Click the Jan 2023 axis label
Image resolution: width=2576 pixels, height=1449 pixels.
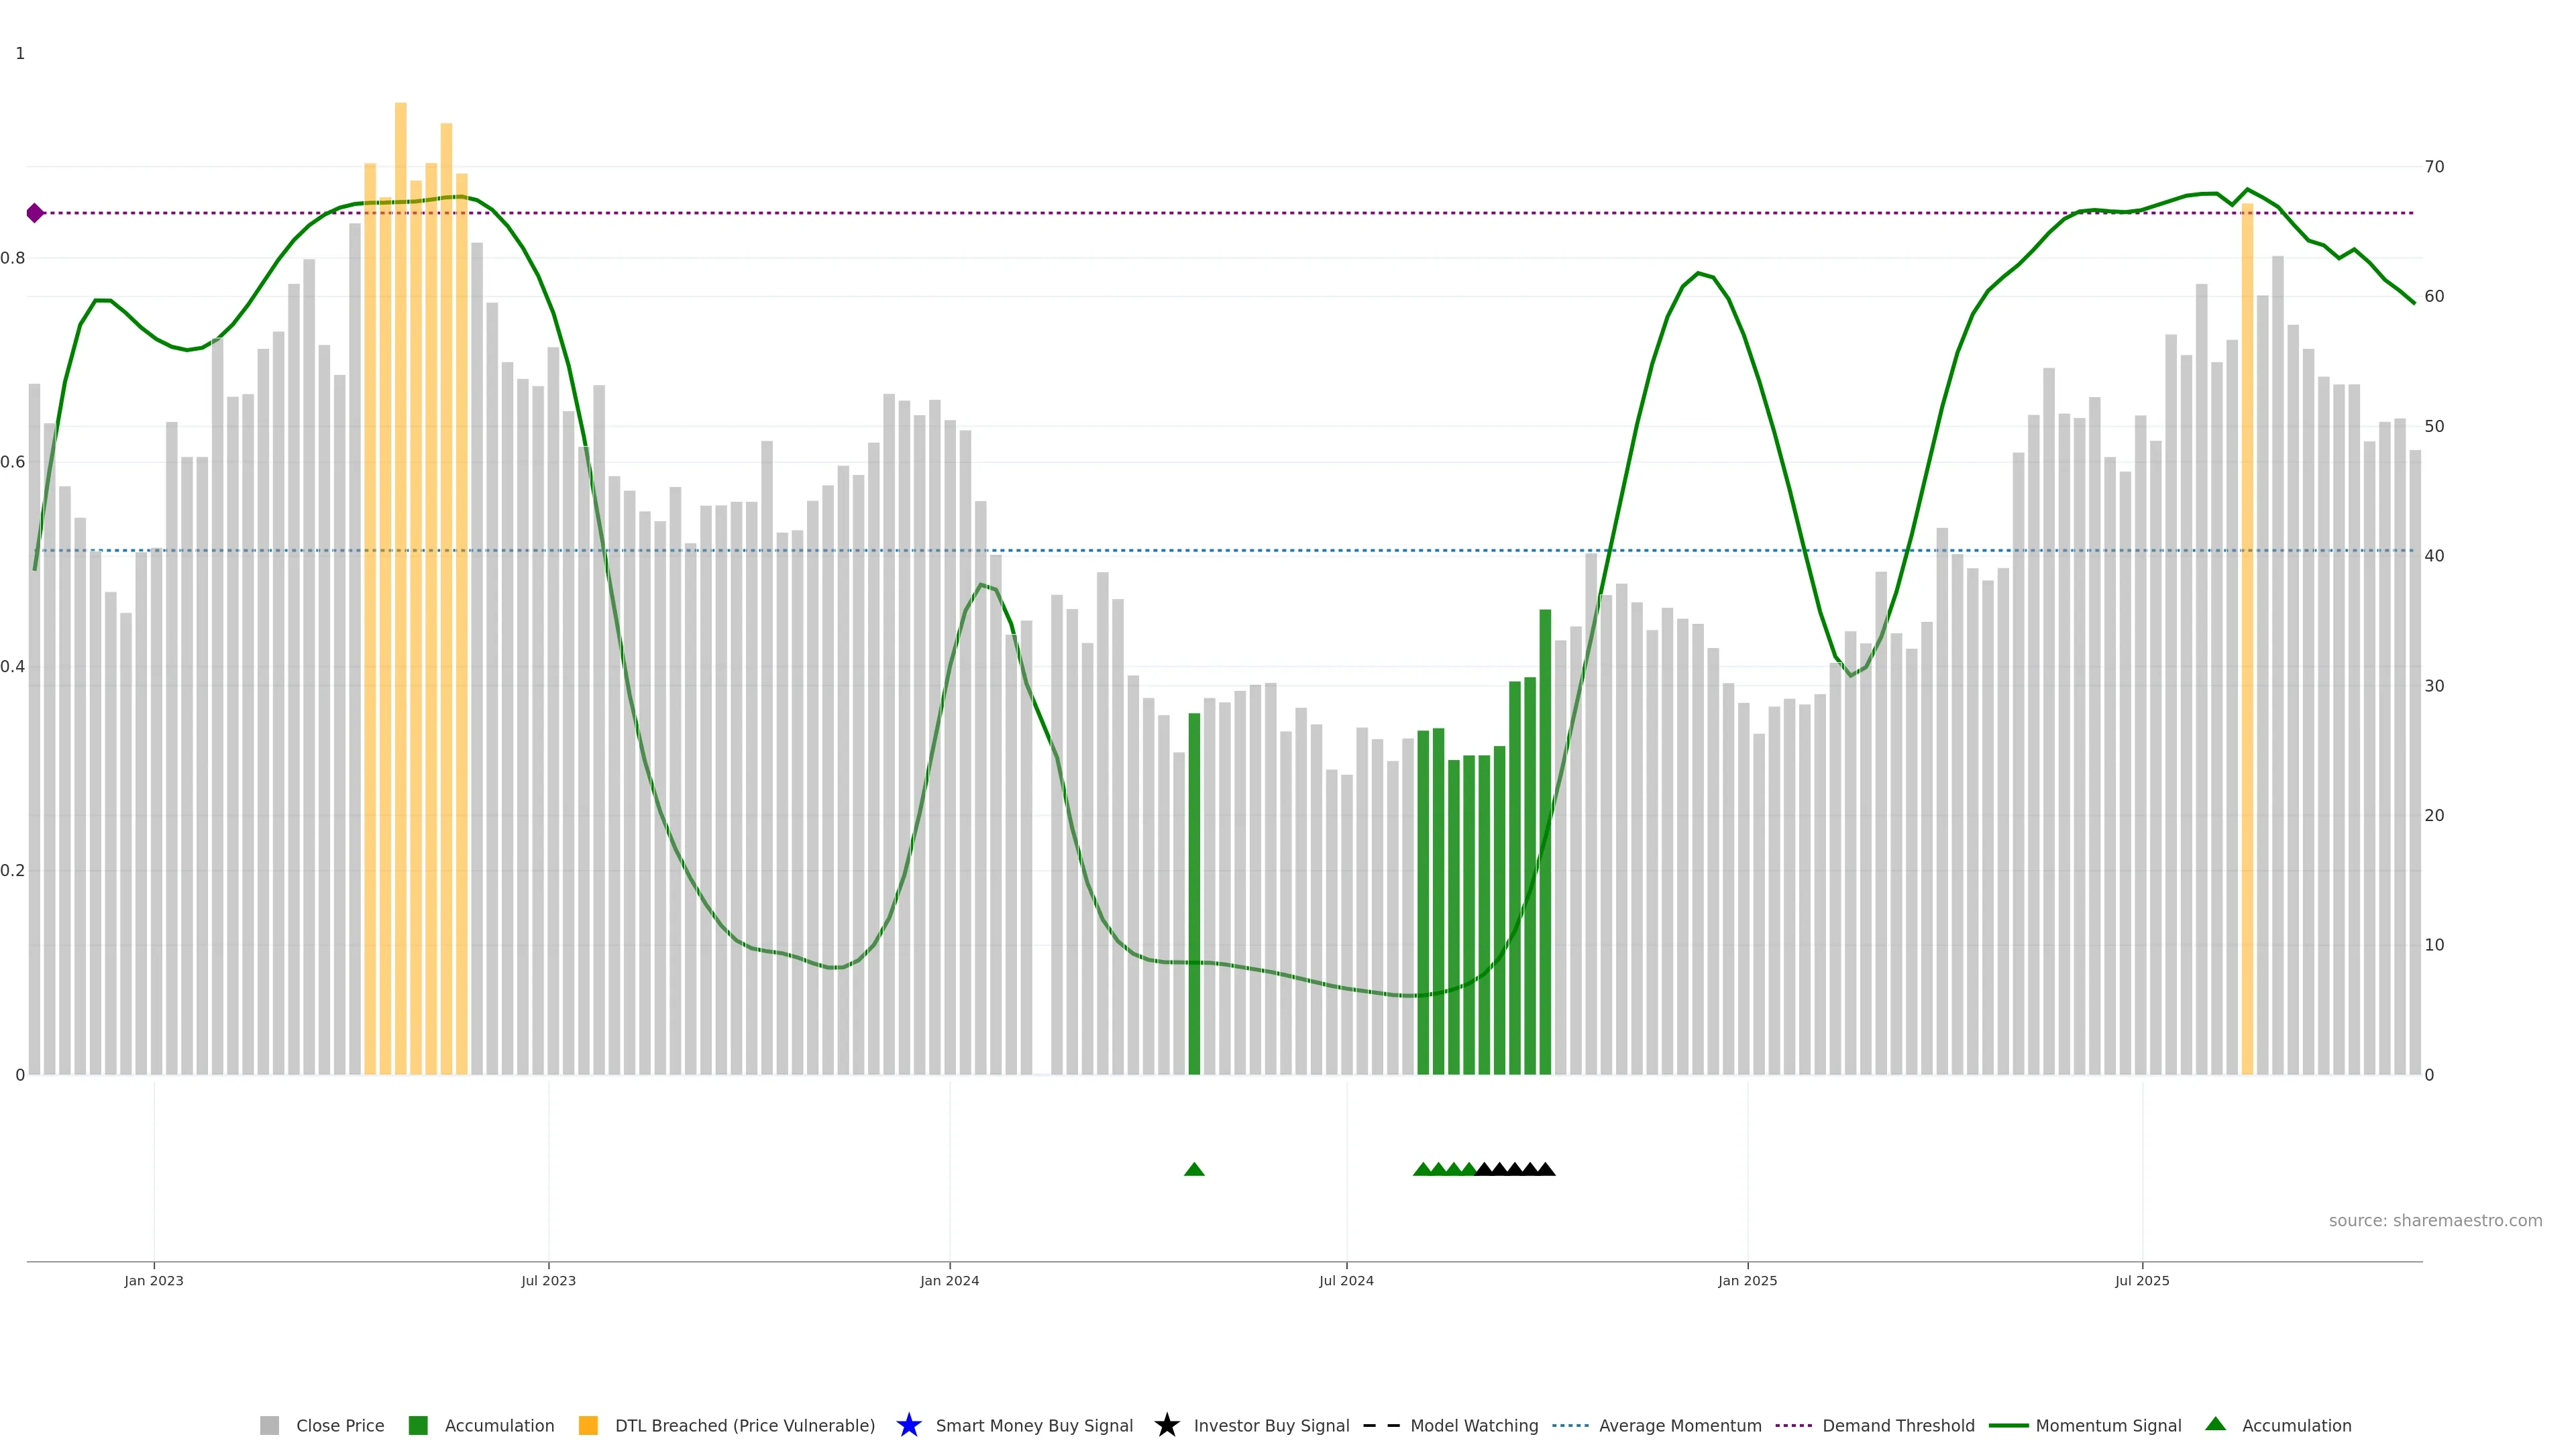pyautogui.click(x=154, y=1280)
